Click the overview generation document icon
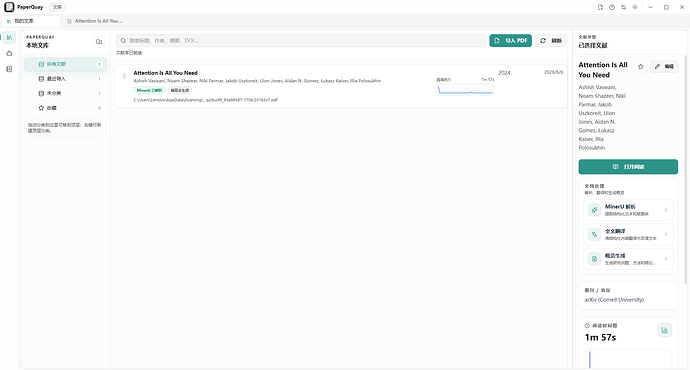This screenshot has width=690, height=370. tap(594, 259)
